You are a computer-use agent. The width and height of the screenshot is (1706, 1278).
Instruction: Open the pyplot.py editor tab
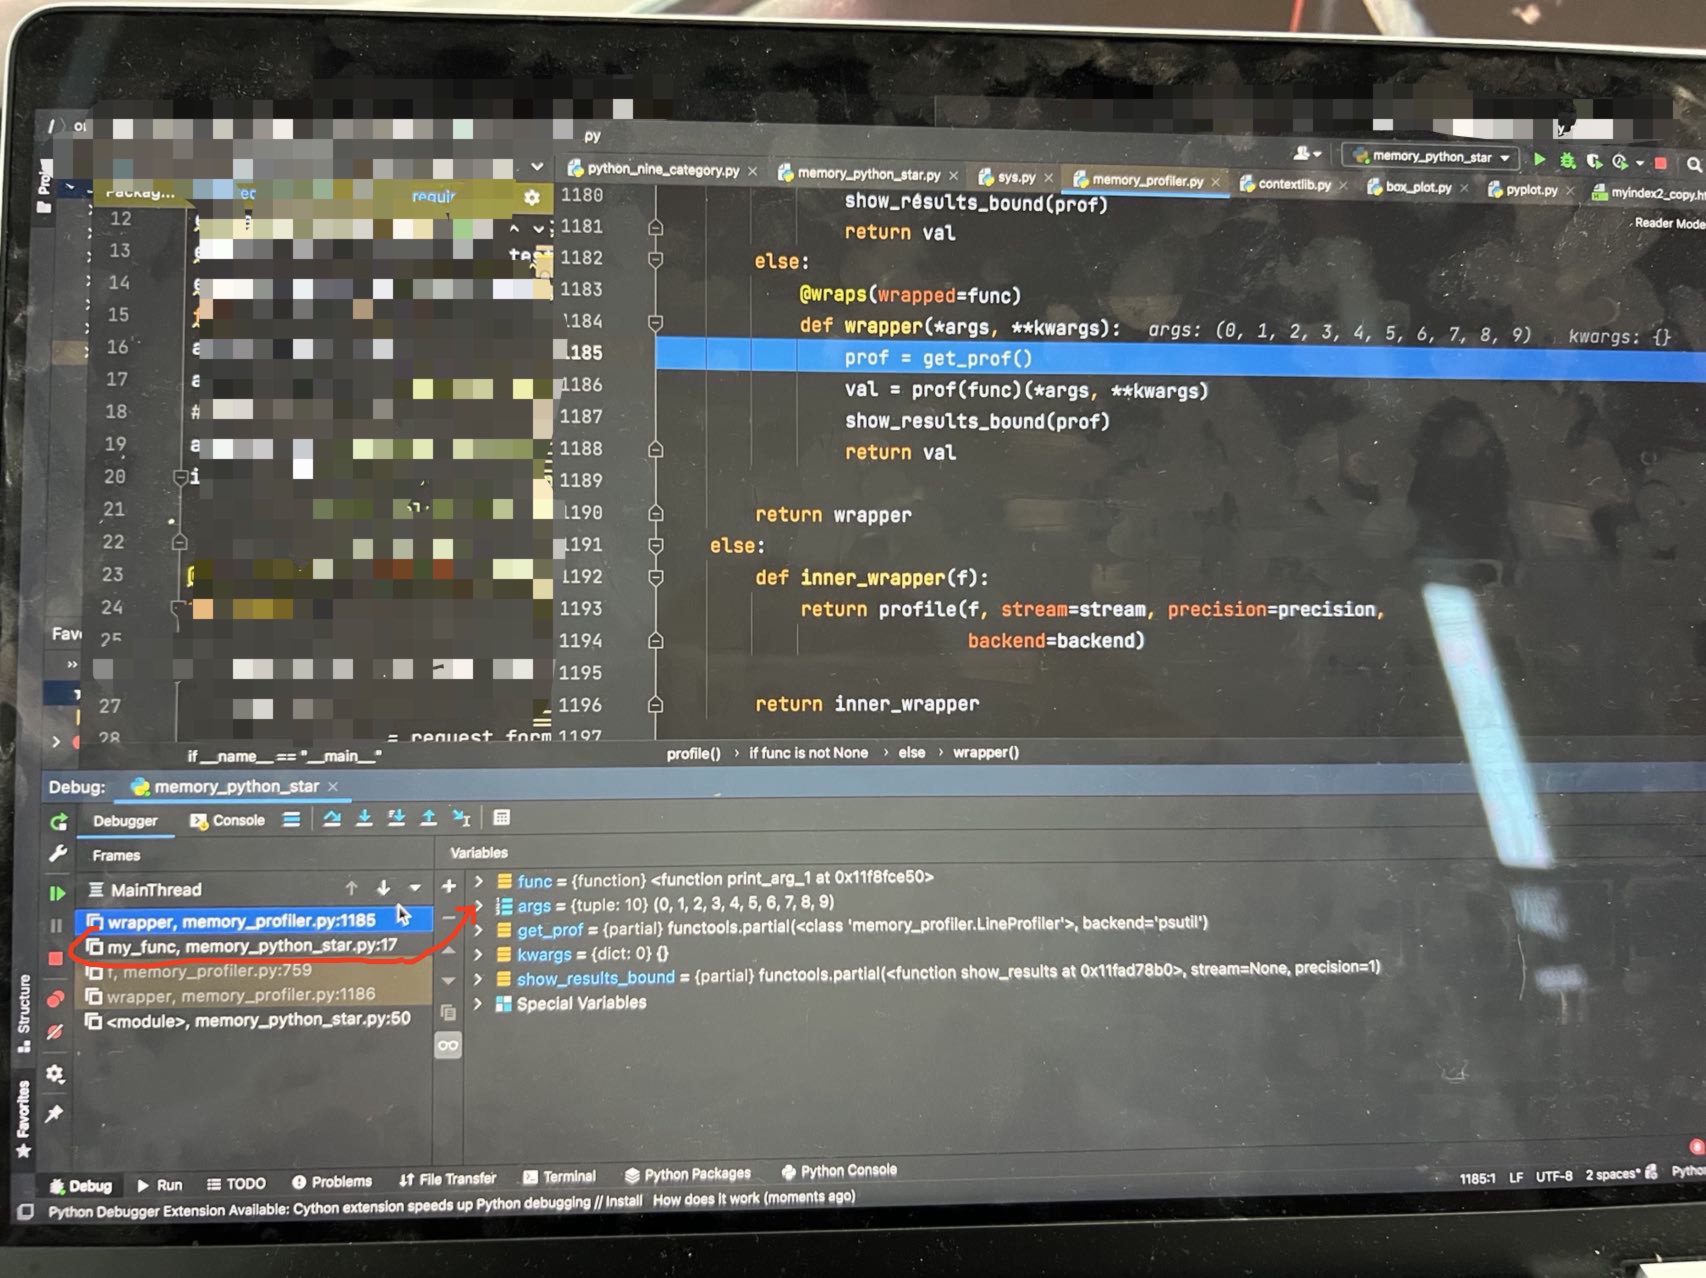click(1531, 189)
